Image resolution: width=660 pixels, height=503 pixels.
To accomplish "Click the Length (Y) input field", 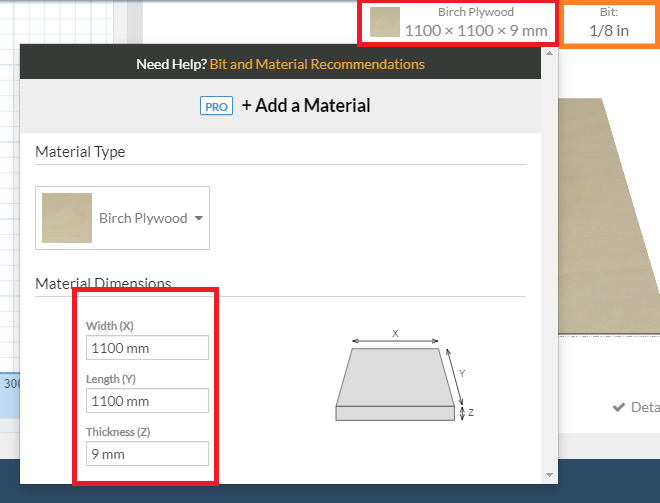I will [x=147, y=401].
